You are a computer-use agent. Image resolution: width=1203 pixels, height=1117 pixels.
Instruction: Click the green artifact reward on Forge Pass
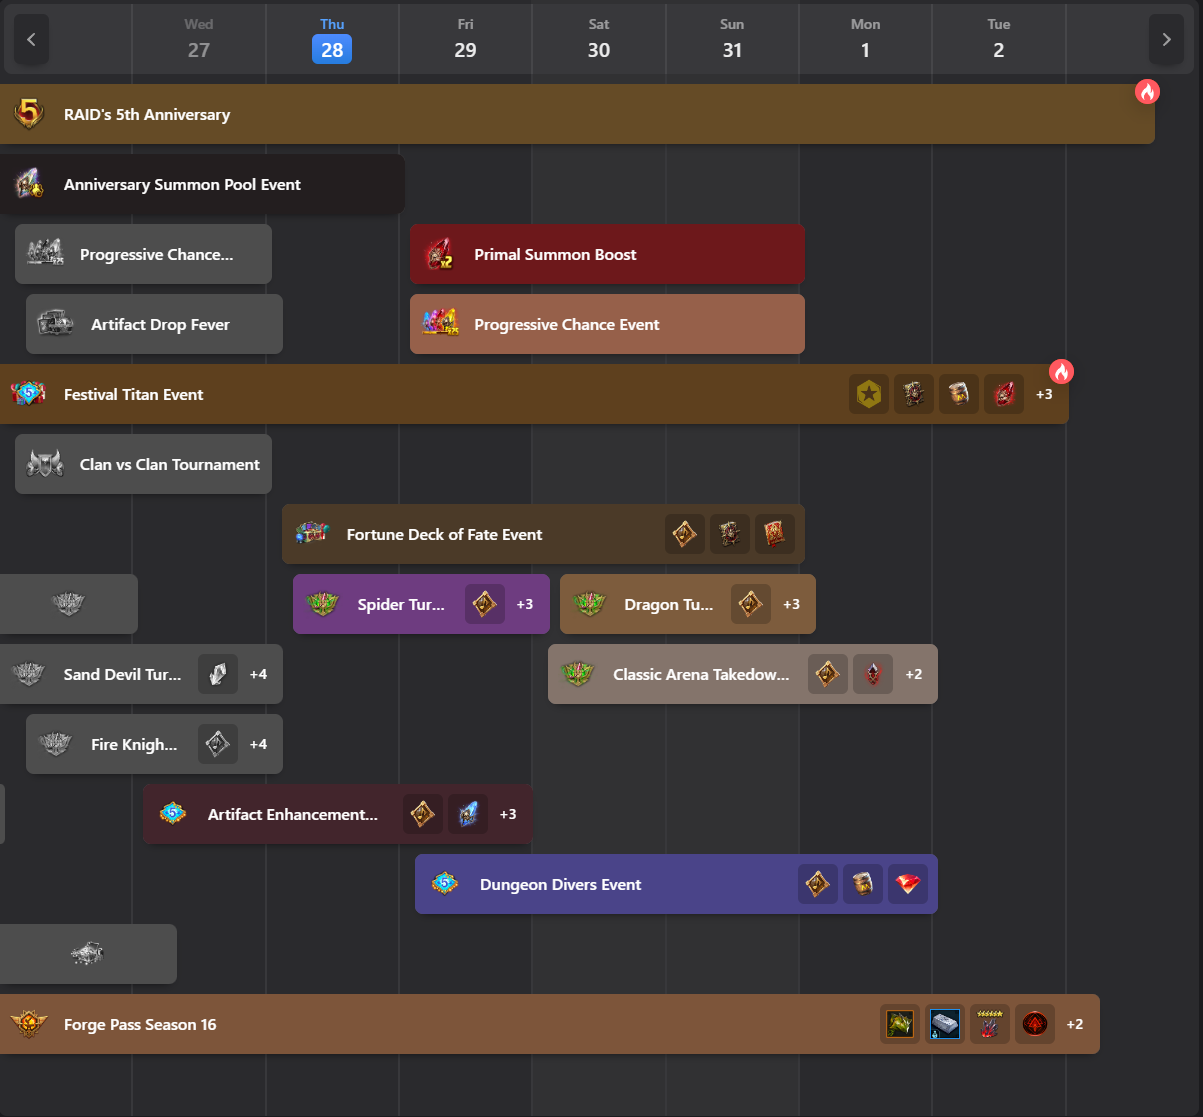point(900,1024)
